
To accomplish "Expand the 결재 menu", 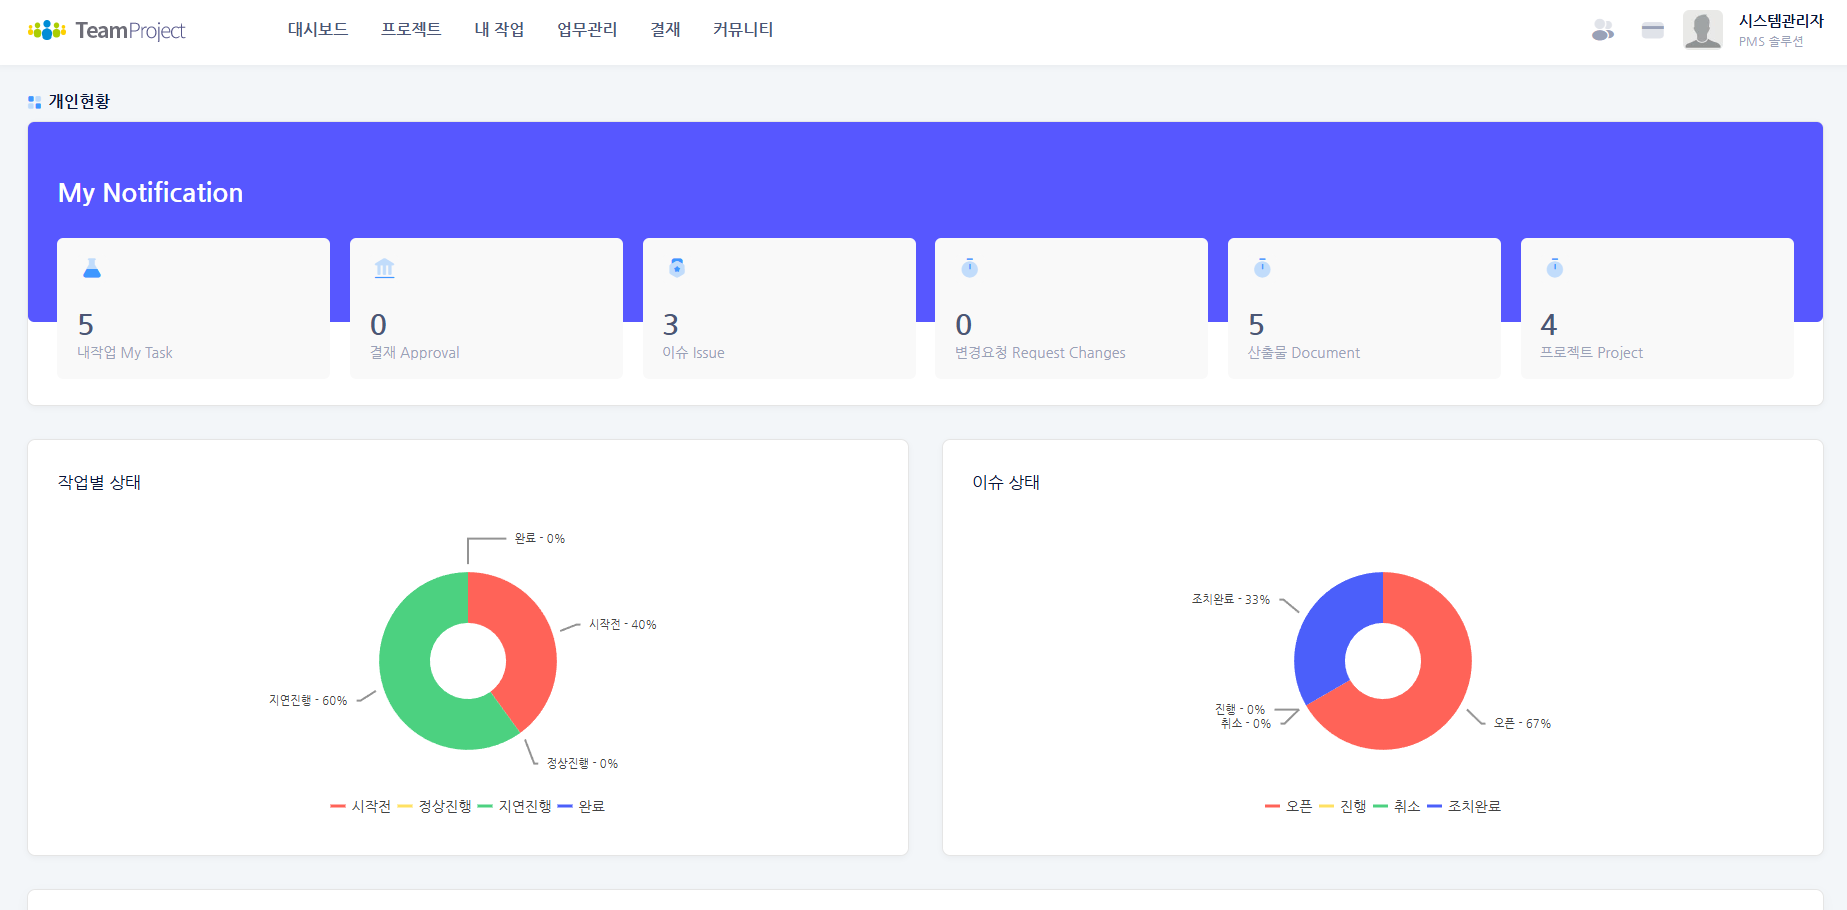I will (665, 30).
